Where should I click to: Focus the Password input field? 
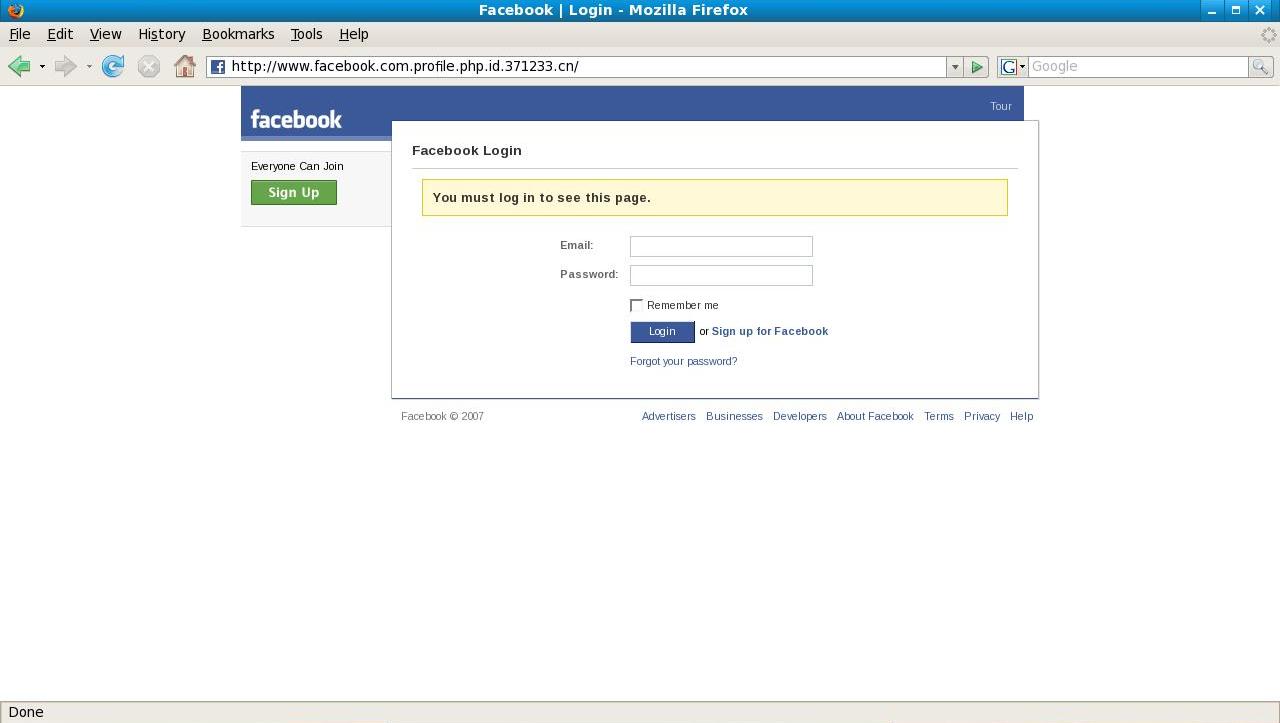(x=721, y=275)
